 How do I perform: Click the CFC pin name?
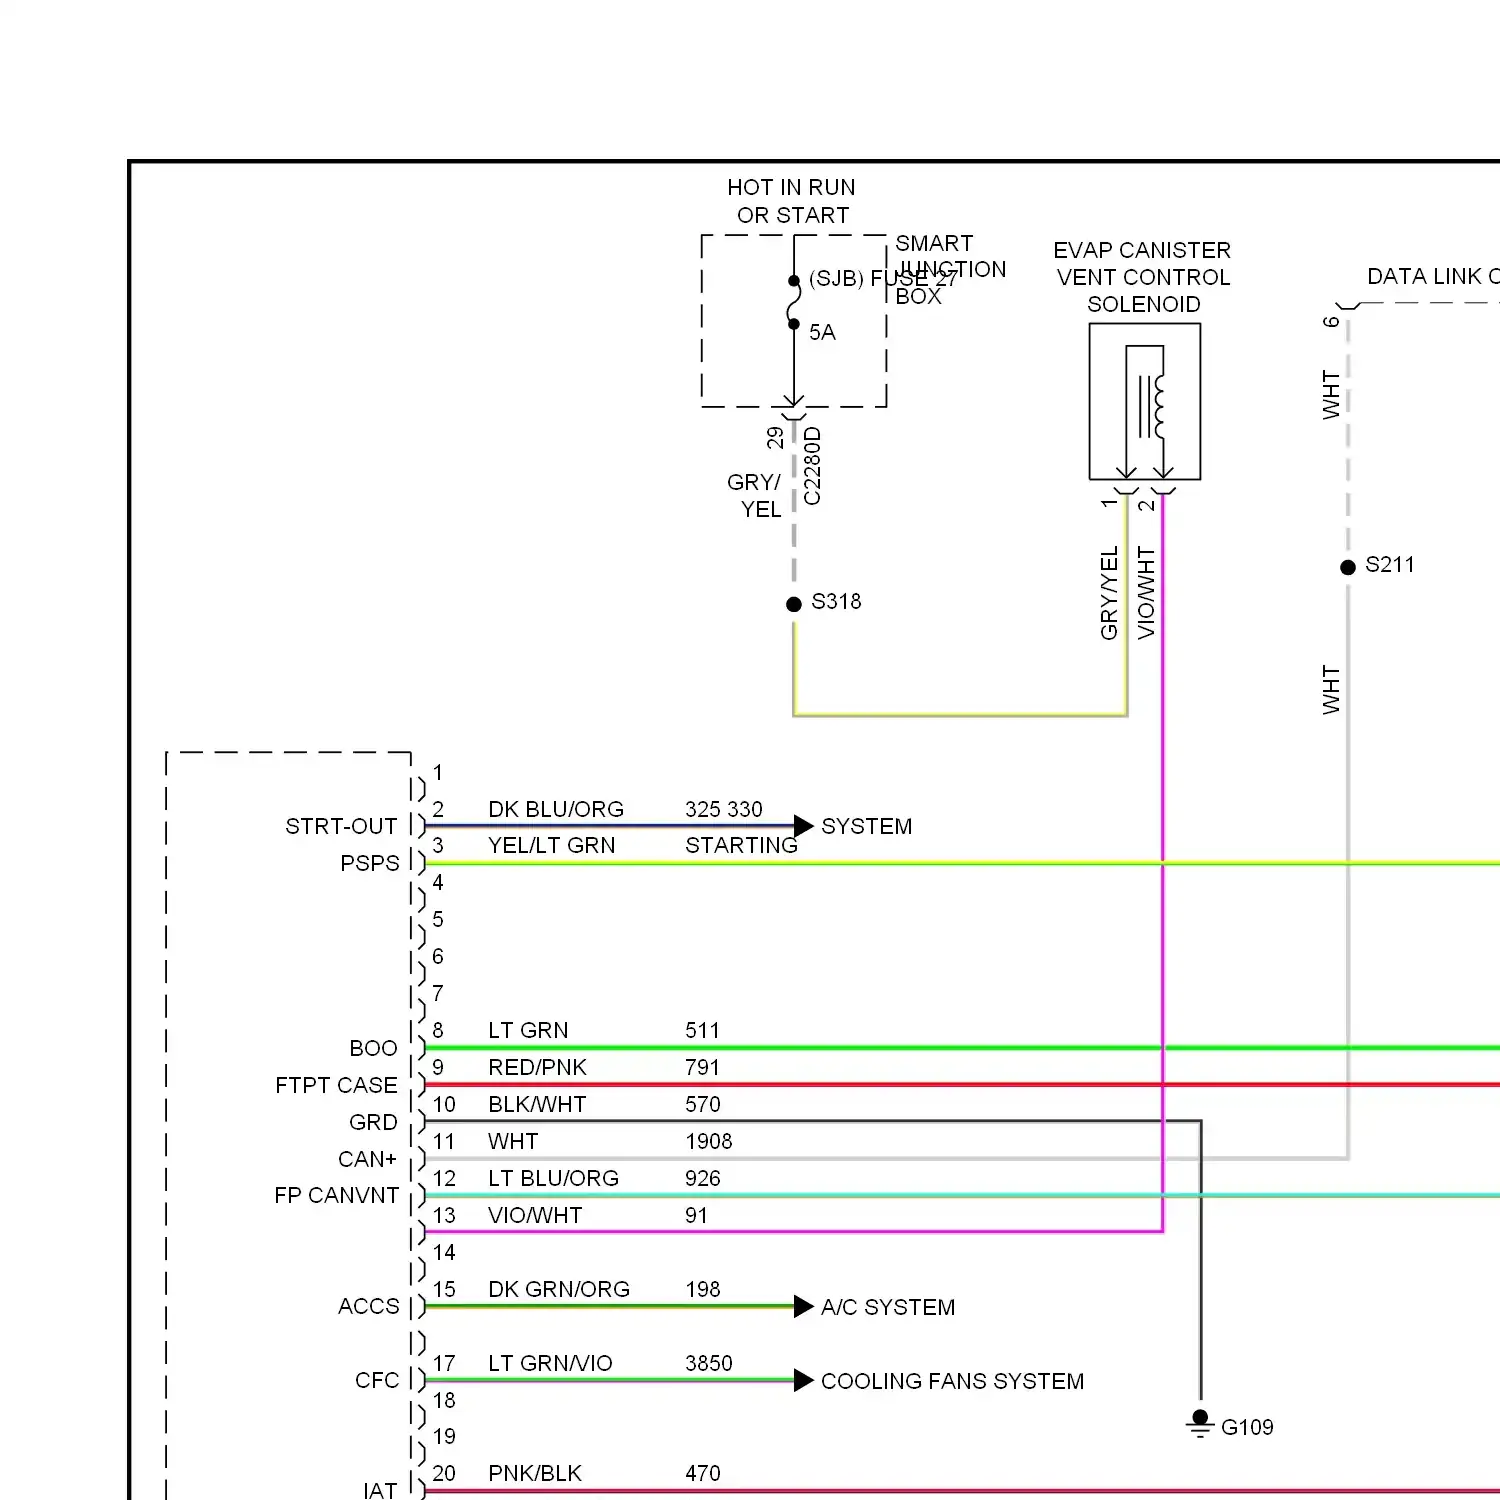click(x=376, y=1380)
